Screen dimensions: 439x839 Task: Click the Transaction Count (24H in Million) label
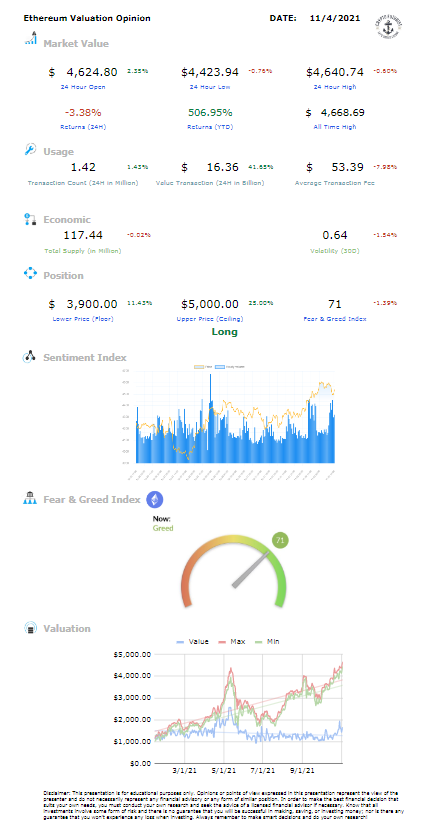83,183
